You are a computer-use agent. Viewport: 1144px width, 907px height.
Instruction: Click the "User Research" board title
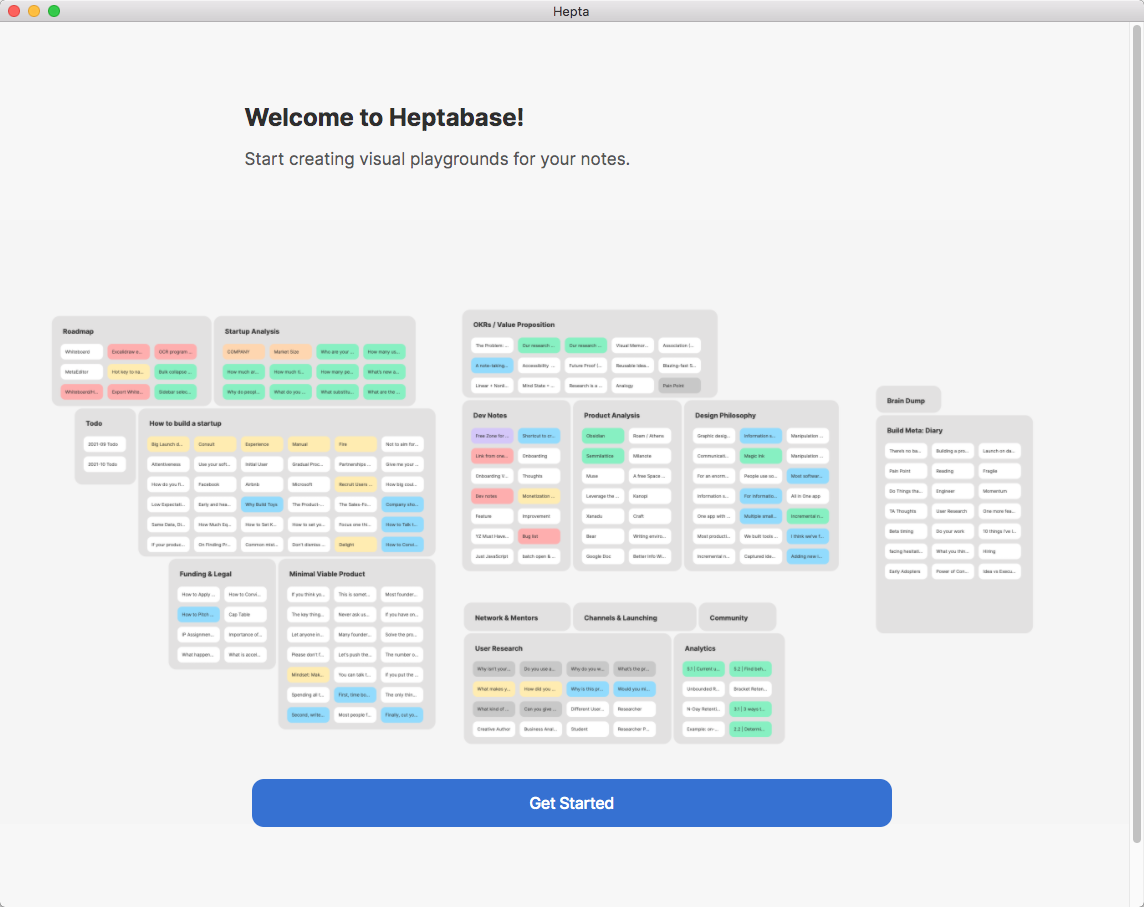pos(498,649)
